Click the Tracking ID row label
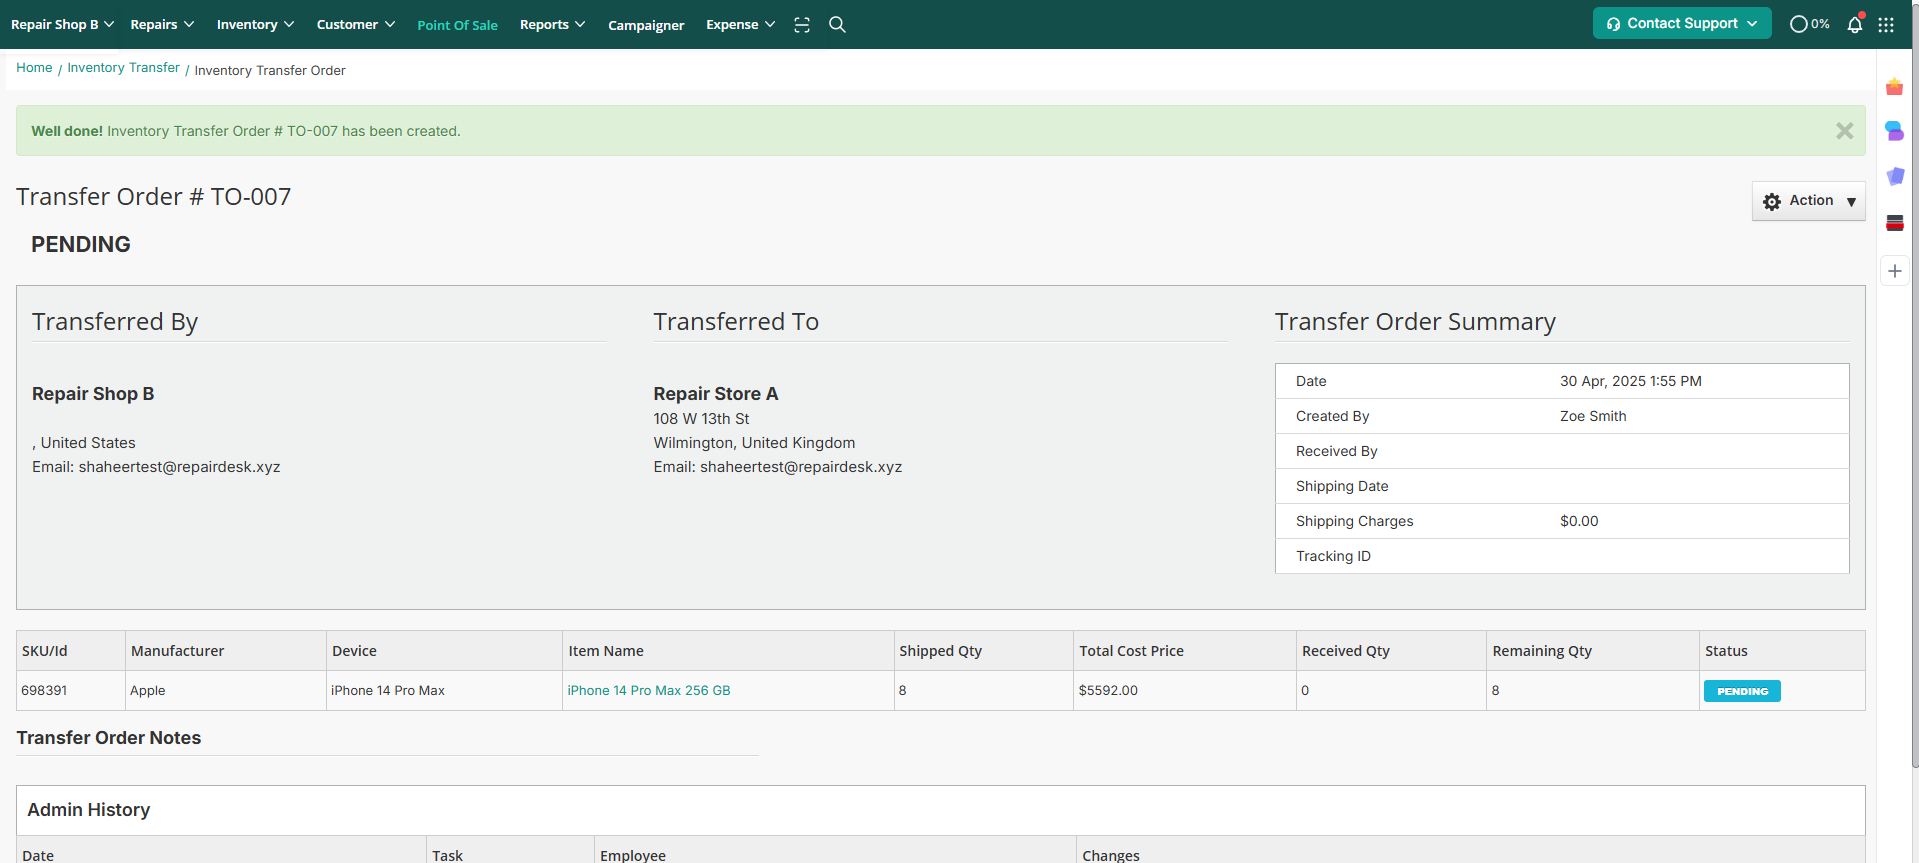This screenshot has height=863, width=1919. pos(1333,556)
